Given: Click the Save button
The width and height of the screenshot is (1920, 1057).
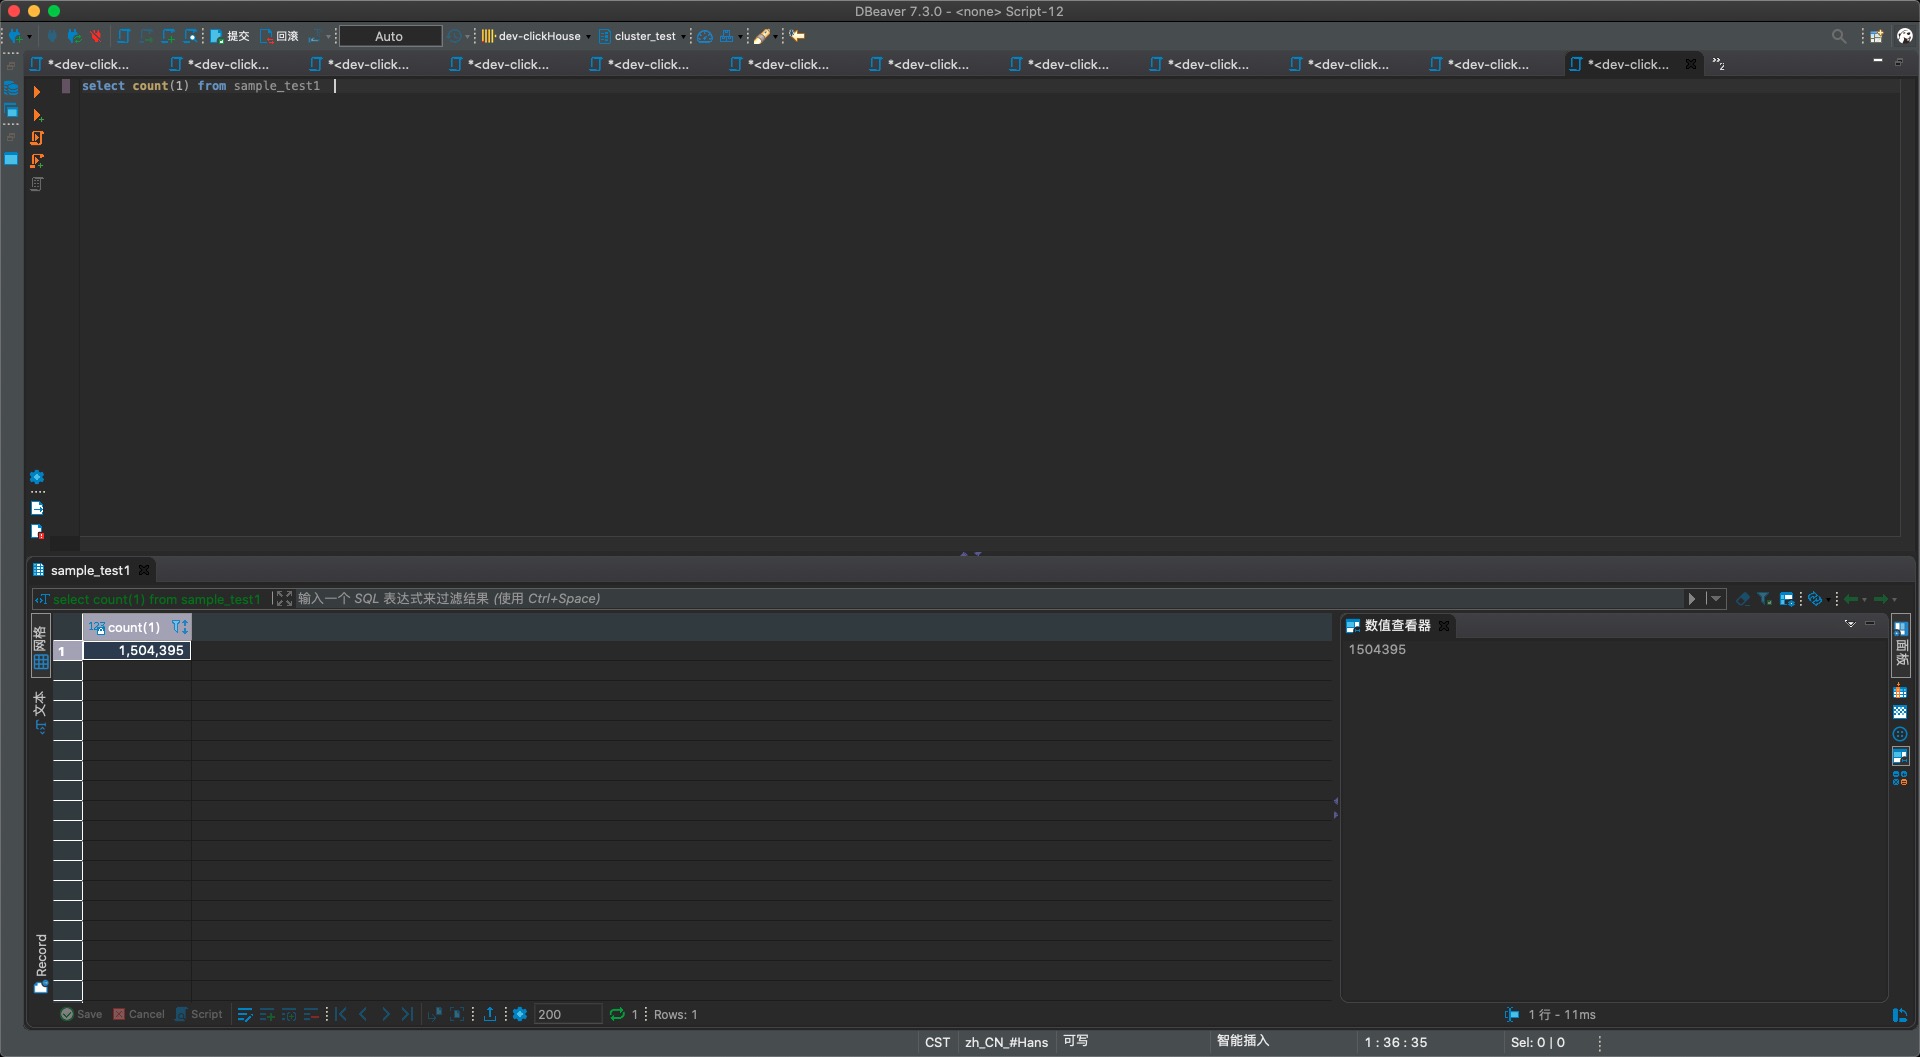Looking at the screenshot, I should pyautogui.click(x=81, y=1014).
